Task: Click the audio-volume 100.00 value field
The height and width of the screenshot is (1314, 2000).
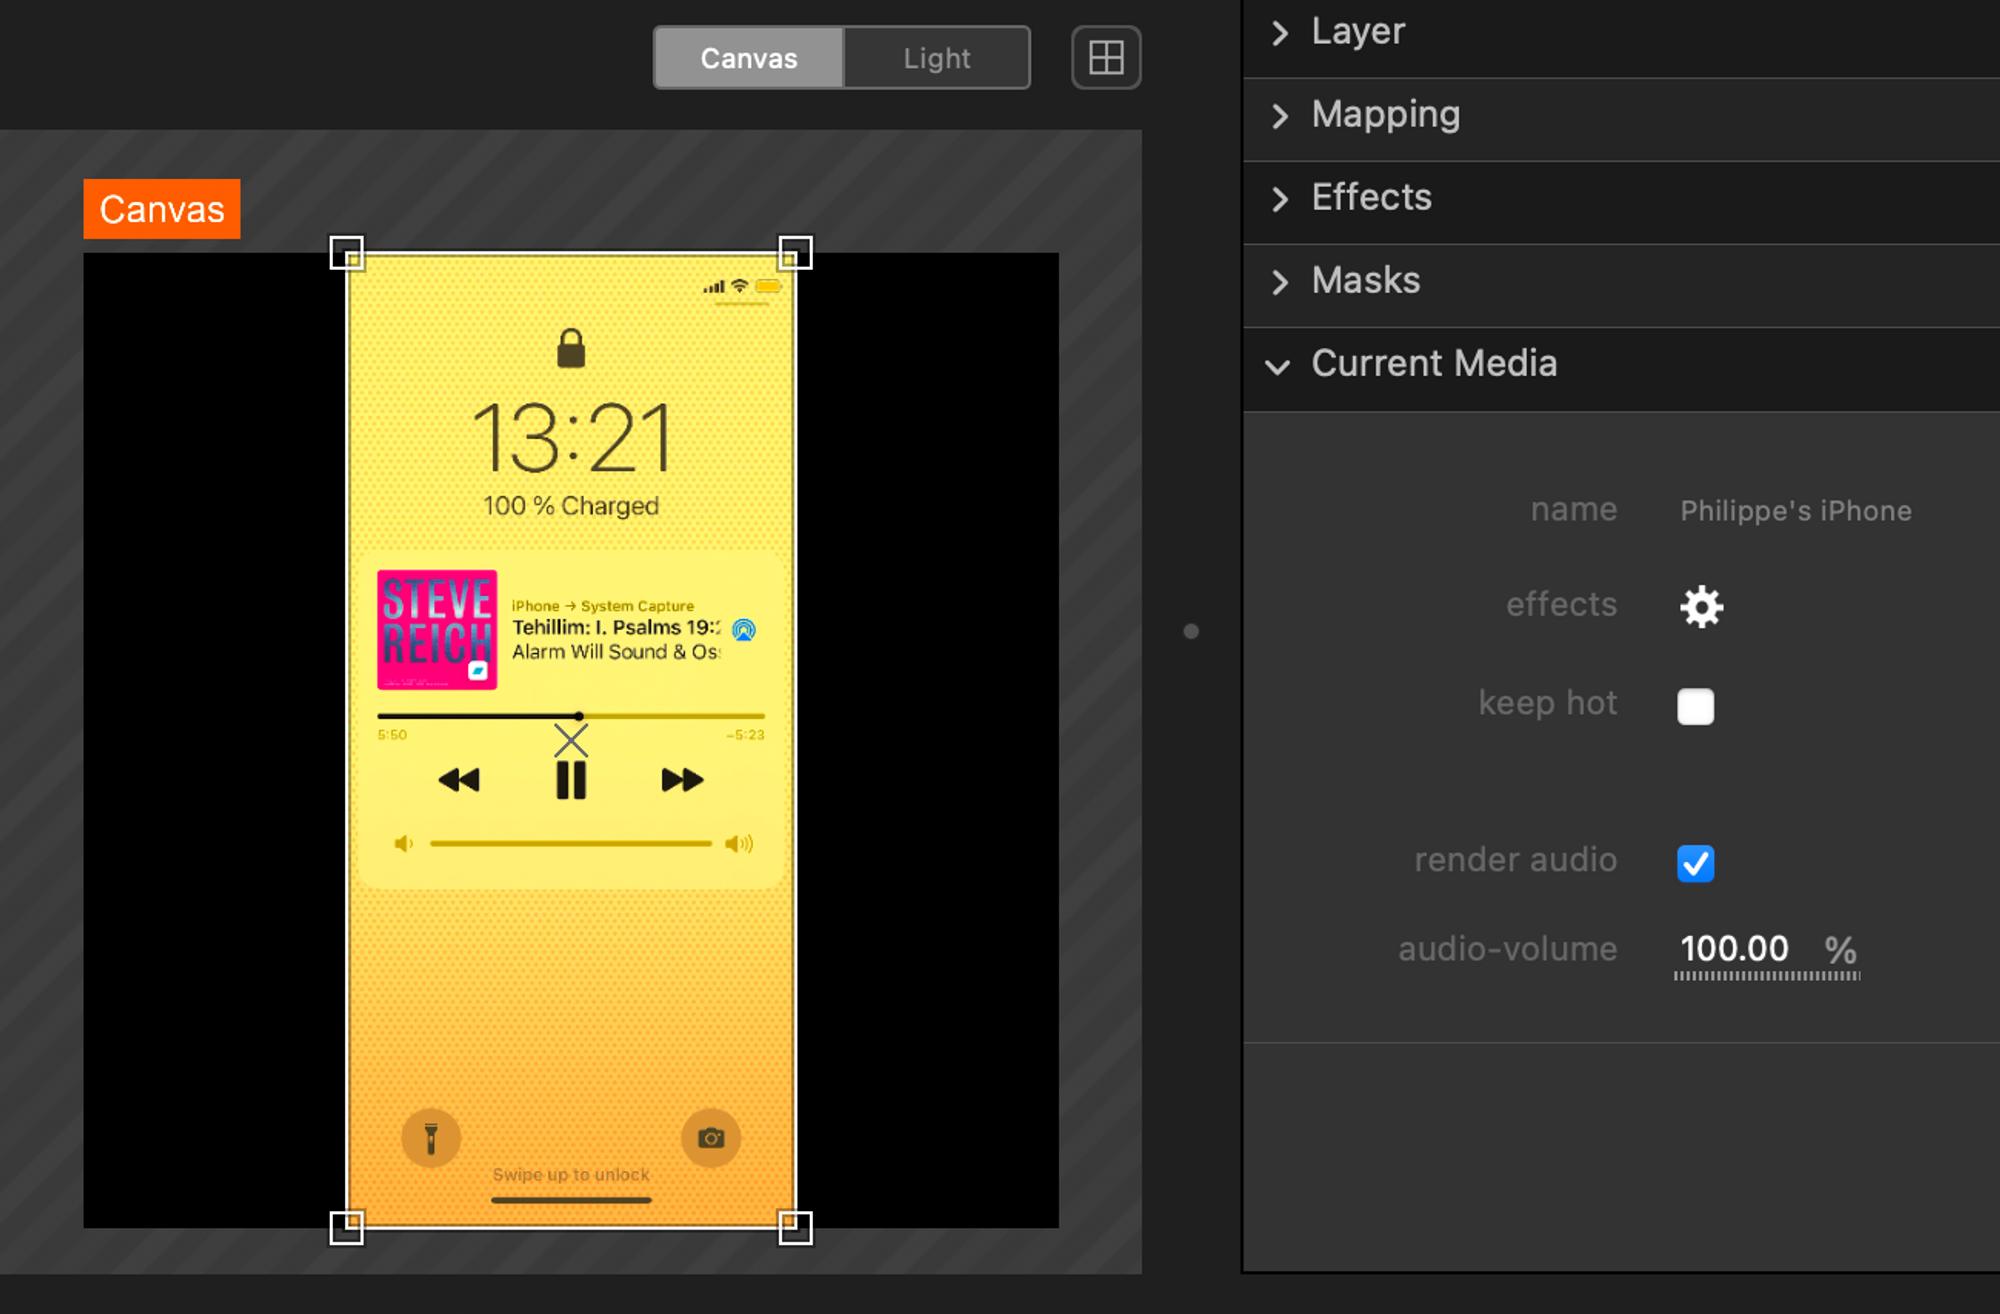Action: pyautogui.click(x=1734, y=948)
